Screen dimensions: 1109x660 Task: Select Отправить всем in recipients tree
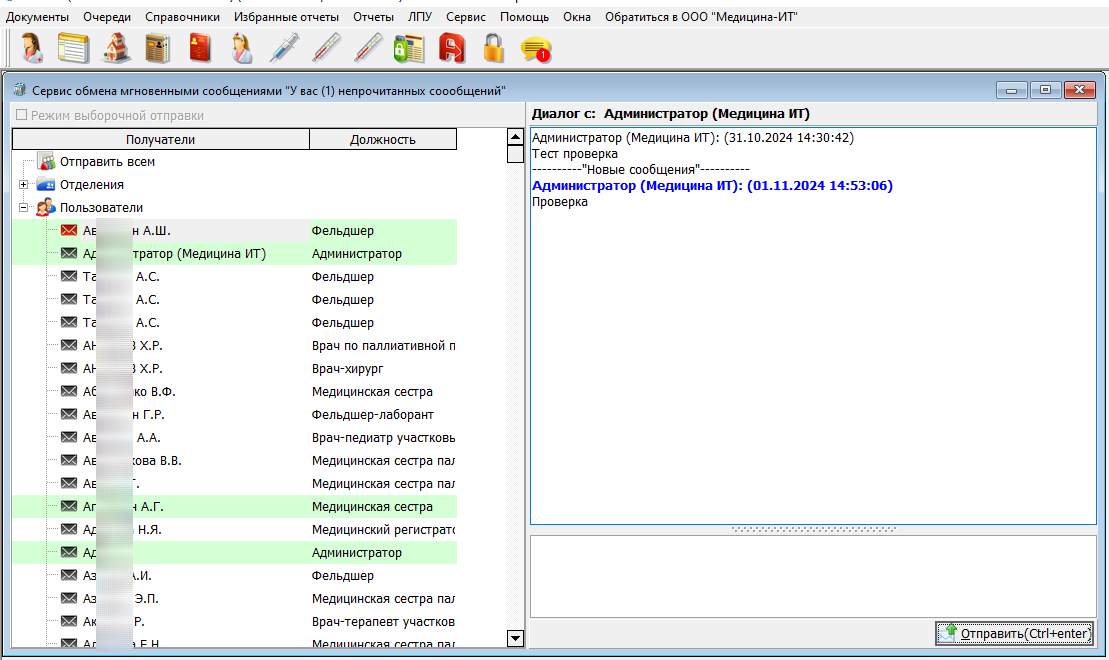[x=107, y=161]
